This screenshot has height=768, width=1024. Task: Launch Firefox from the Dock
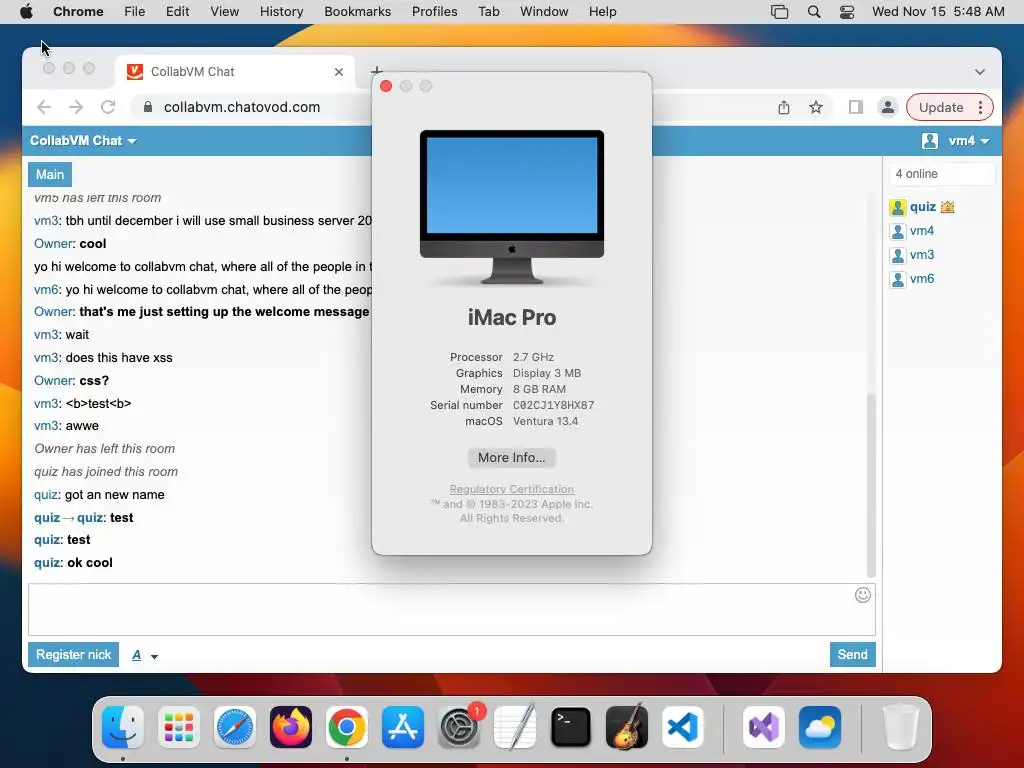tap(291, 727)
